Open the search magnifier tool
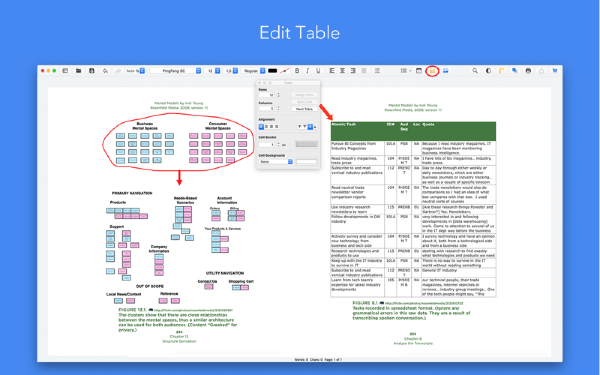 coord(475,71)
